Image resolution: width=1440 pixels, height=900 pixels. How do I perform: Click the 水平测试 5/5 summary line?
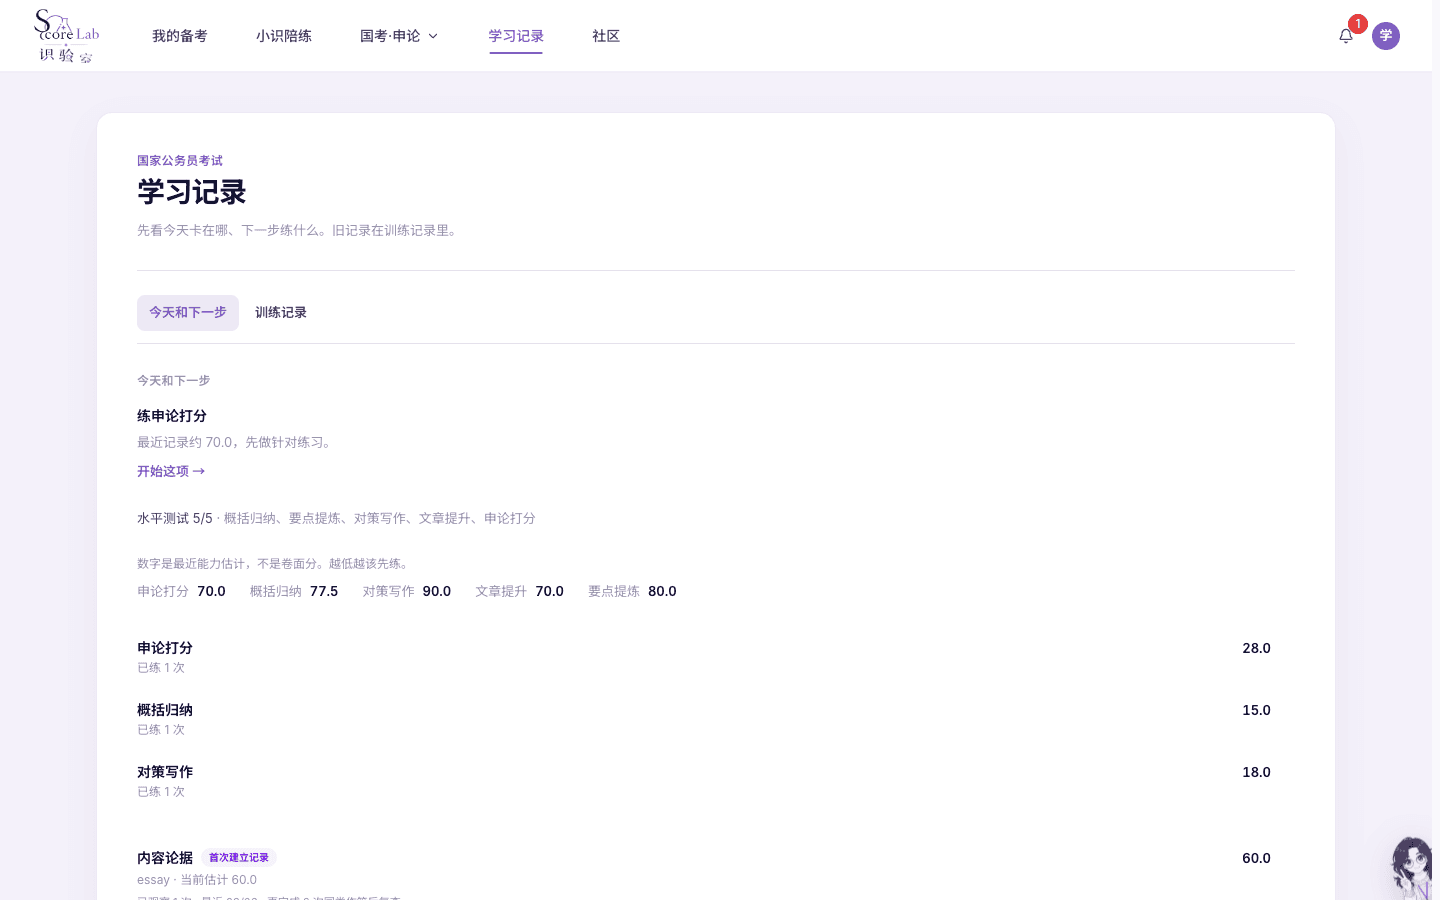(336, 518)
